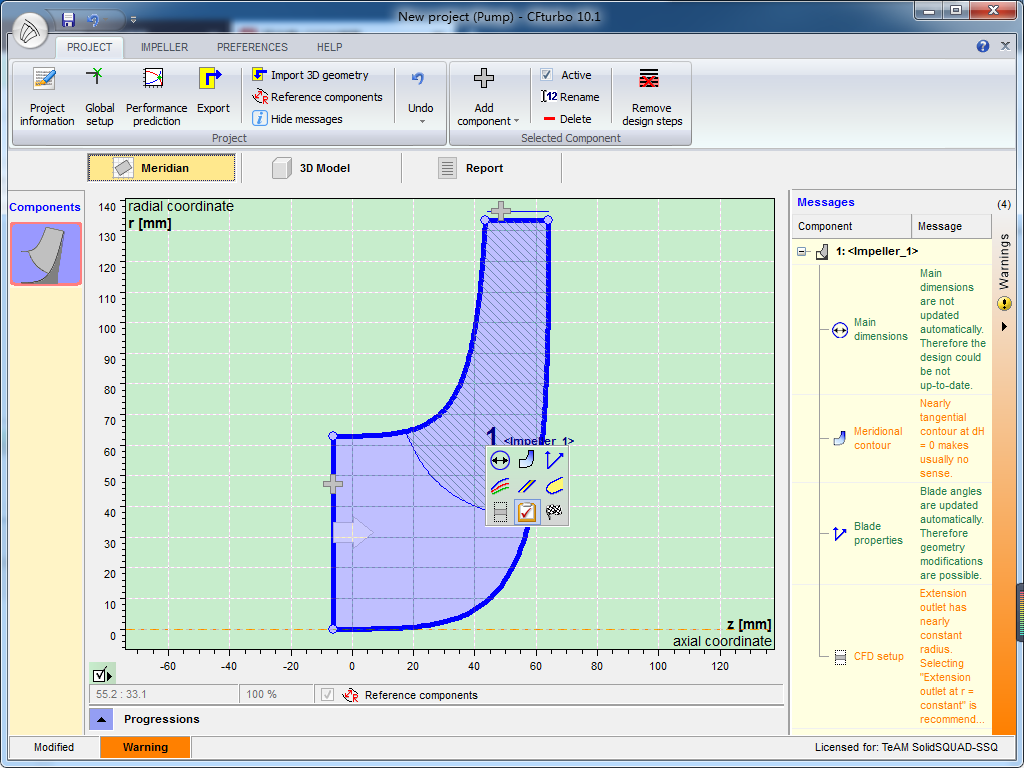Click the Messages panel heading
Screen dimensions: 1024x768
click(825, 202)
